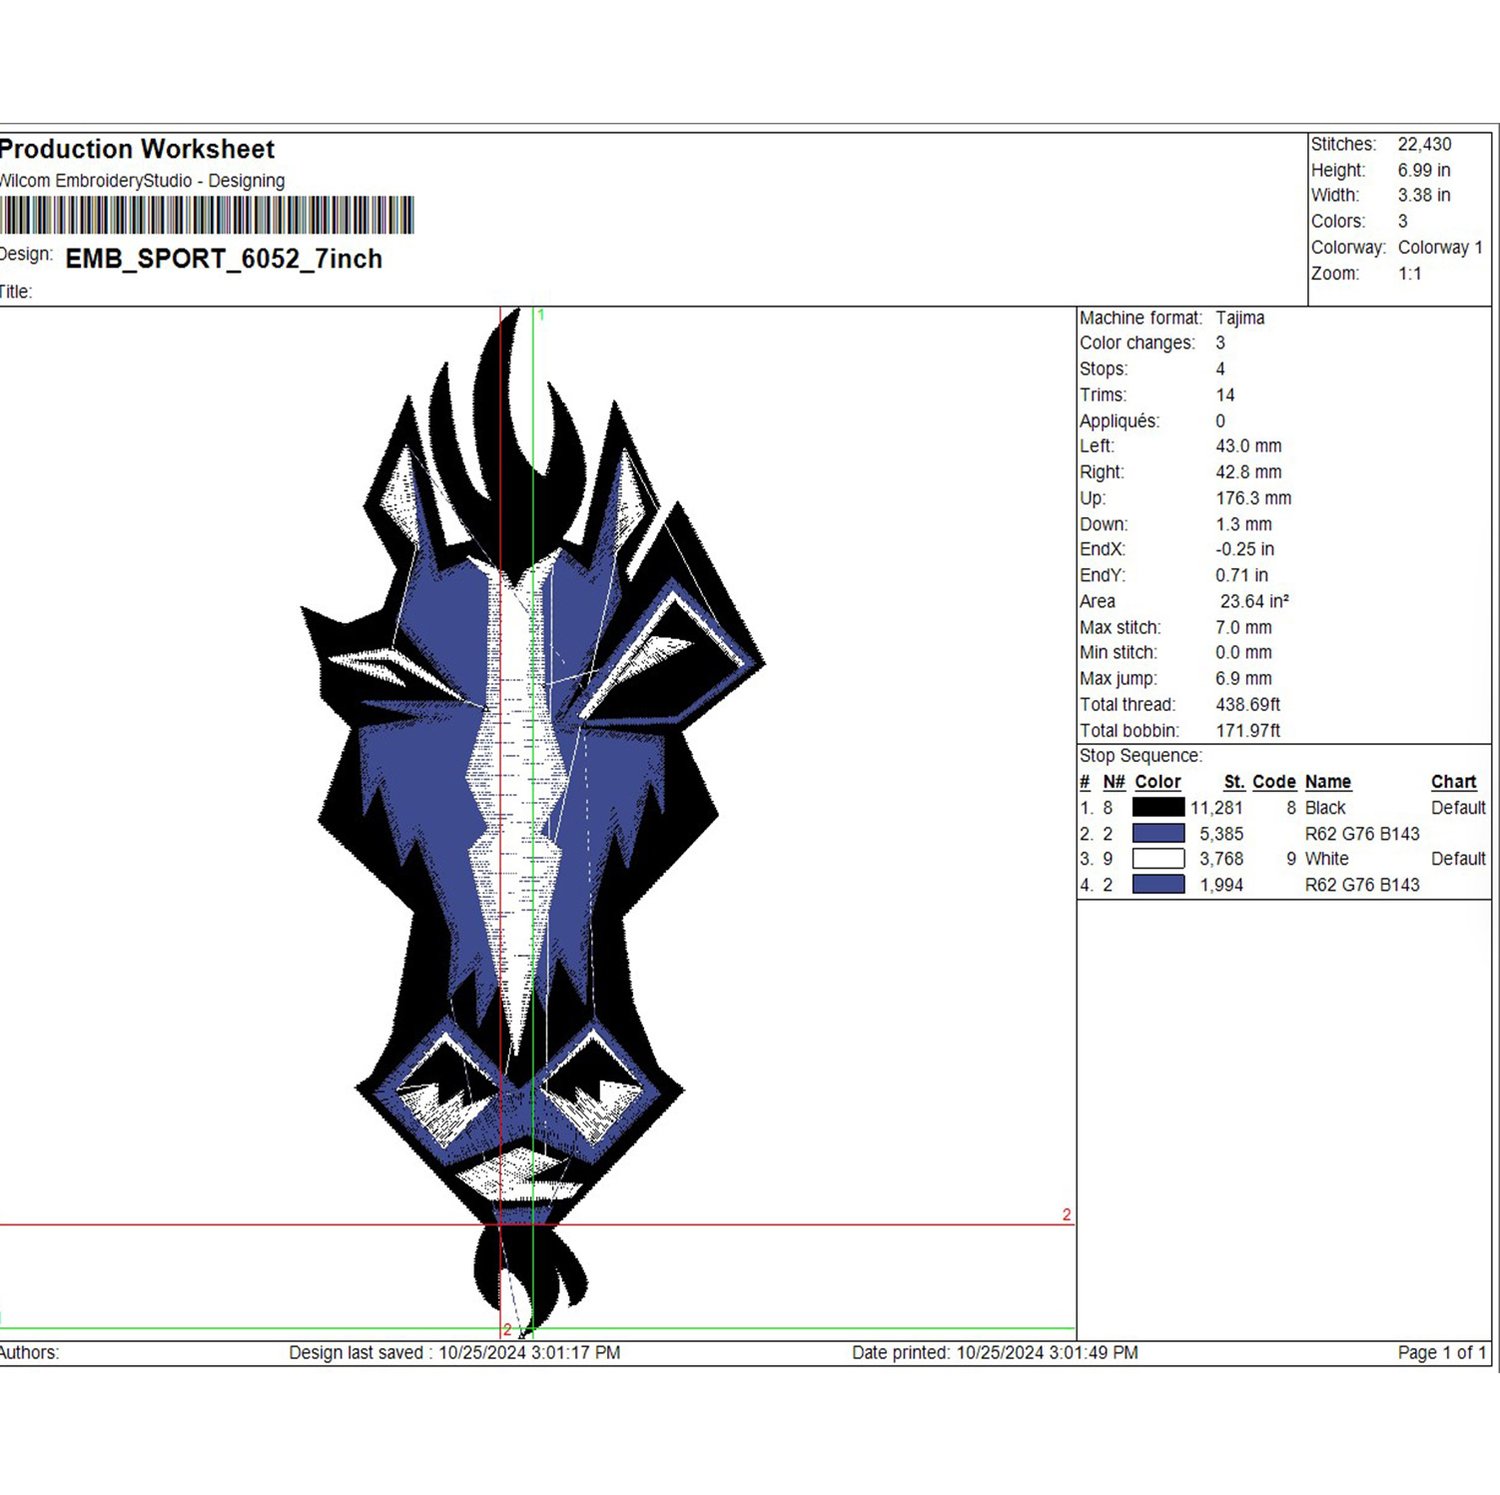
Task: Click the Color changes value 3
Action: point(1220,343)
